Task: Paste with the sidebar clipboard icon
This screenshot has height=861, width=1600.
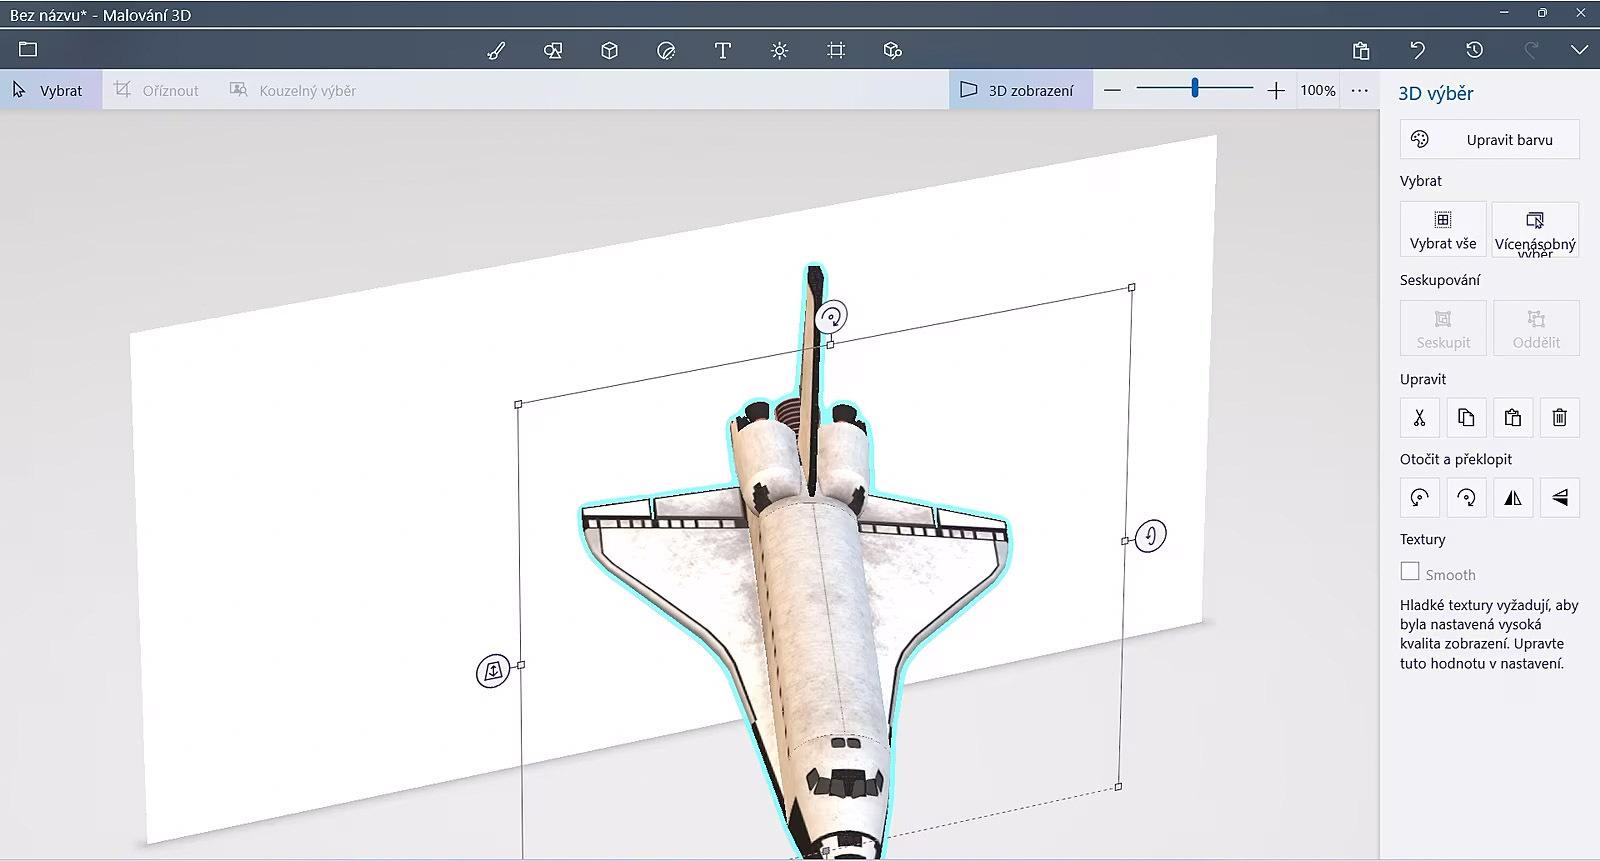Action: 1513,417
